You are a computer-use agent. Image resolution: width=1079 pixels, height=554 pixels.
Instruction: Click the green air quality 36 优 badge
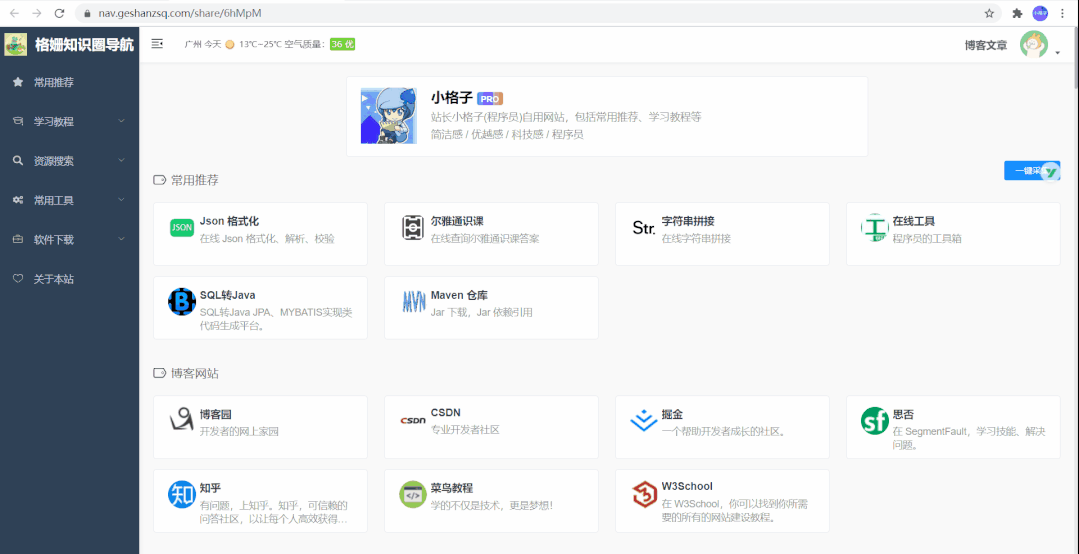point(342,44)
